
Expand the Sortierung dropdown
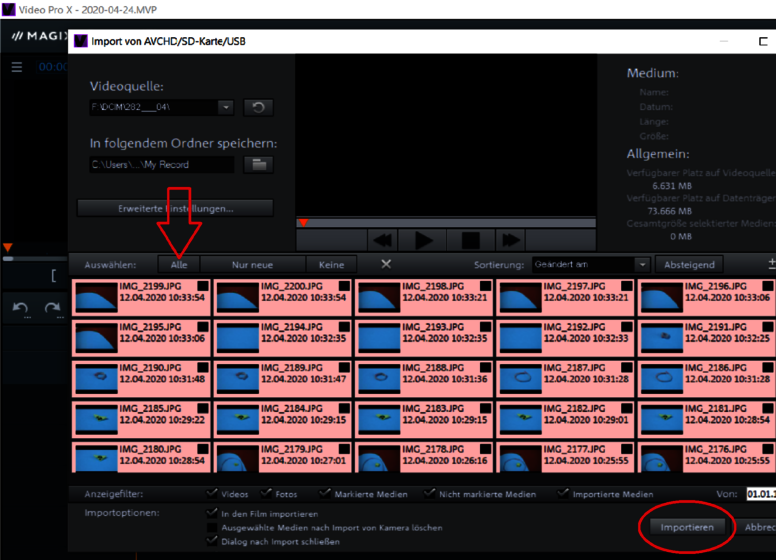click(x=642, y=265)
